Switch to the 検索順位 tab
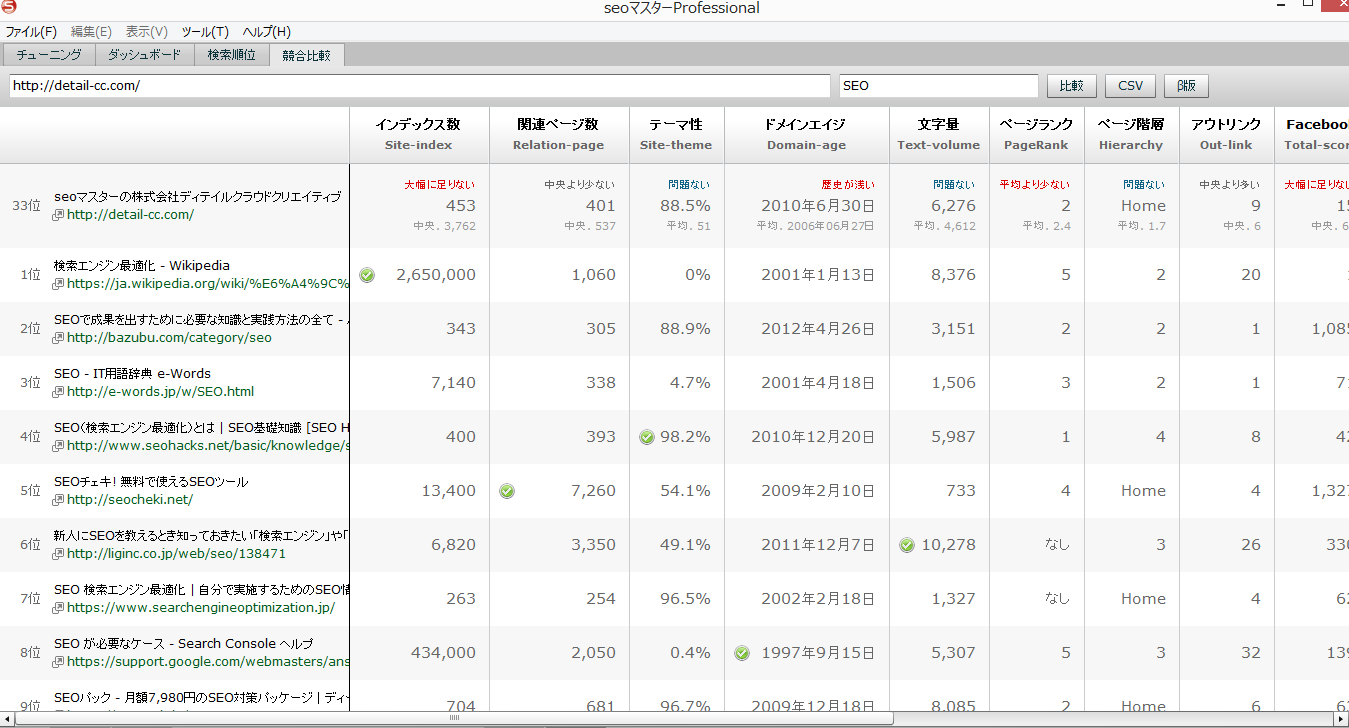The width and height of the screenshot is (1349, 728). tap(231, 55)
